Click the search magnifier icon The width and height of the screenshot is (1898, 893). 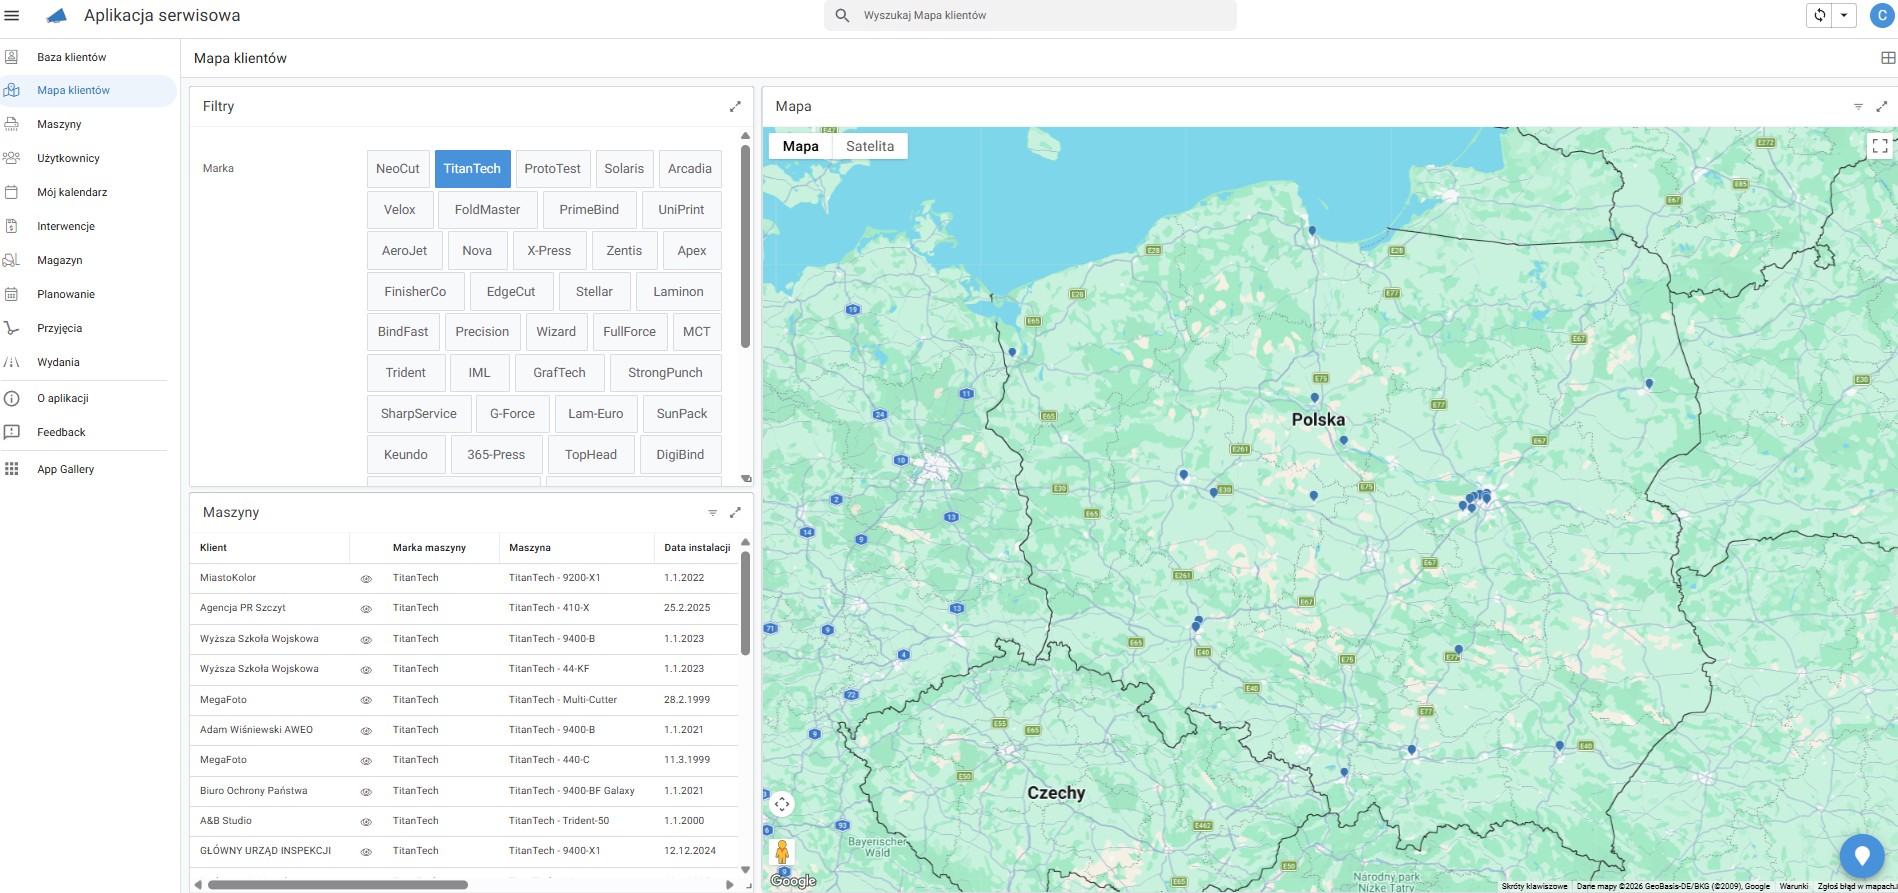click(x=842, y=16)
